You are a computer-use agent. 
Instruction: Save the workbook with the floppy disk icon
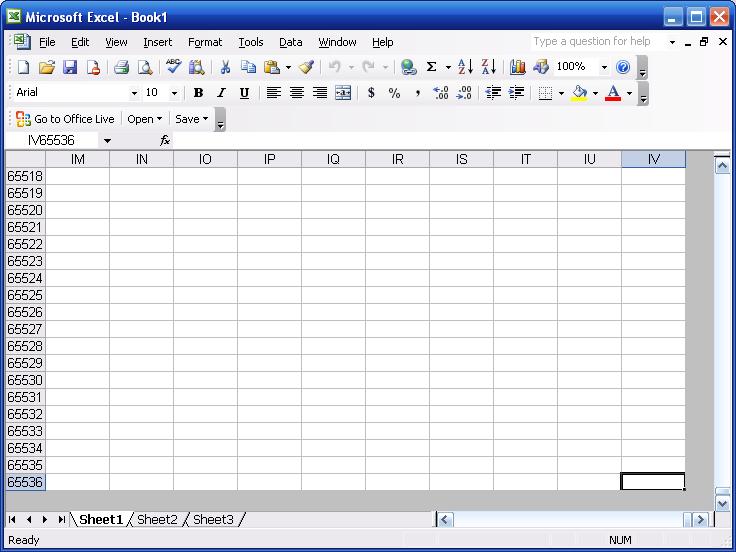70,67
